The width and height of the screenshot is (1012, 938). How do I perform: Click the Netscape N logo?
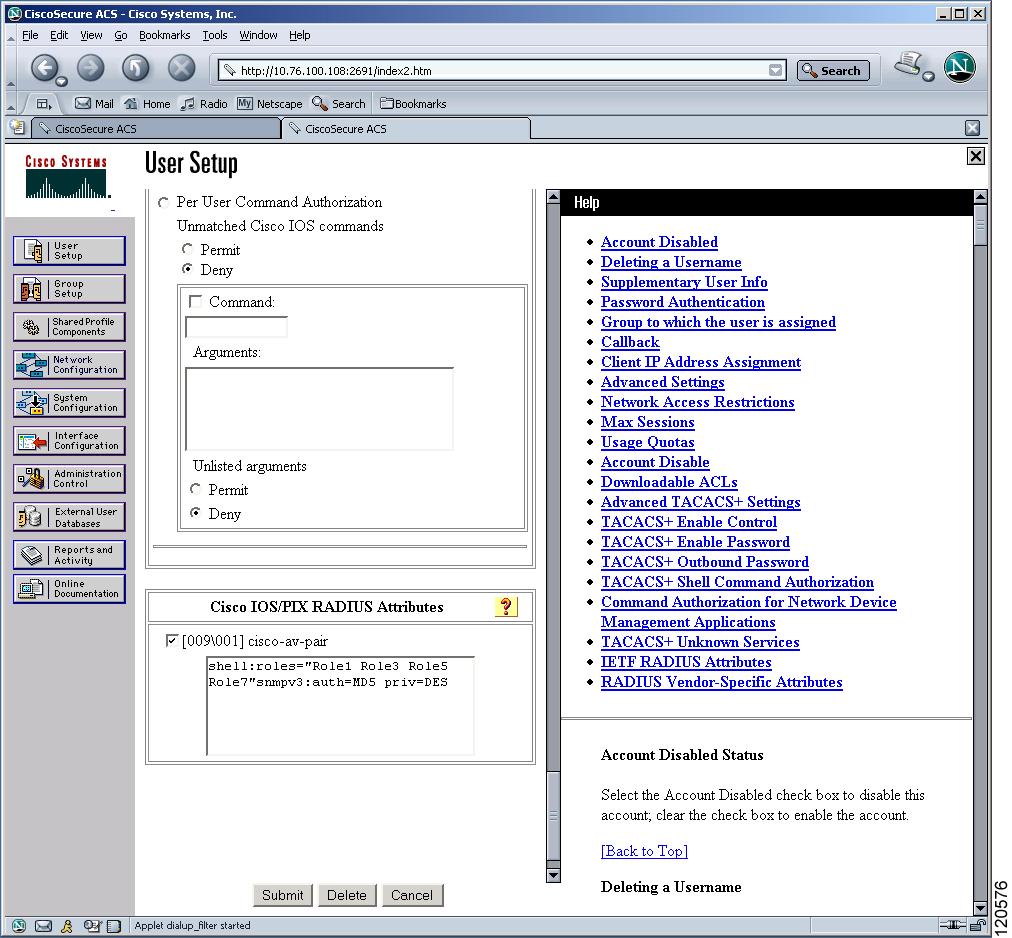[960, 67]
